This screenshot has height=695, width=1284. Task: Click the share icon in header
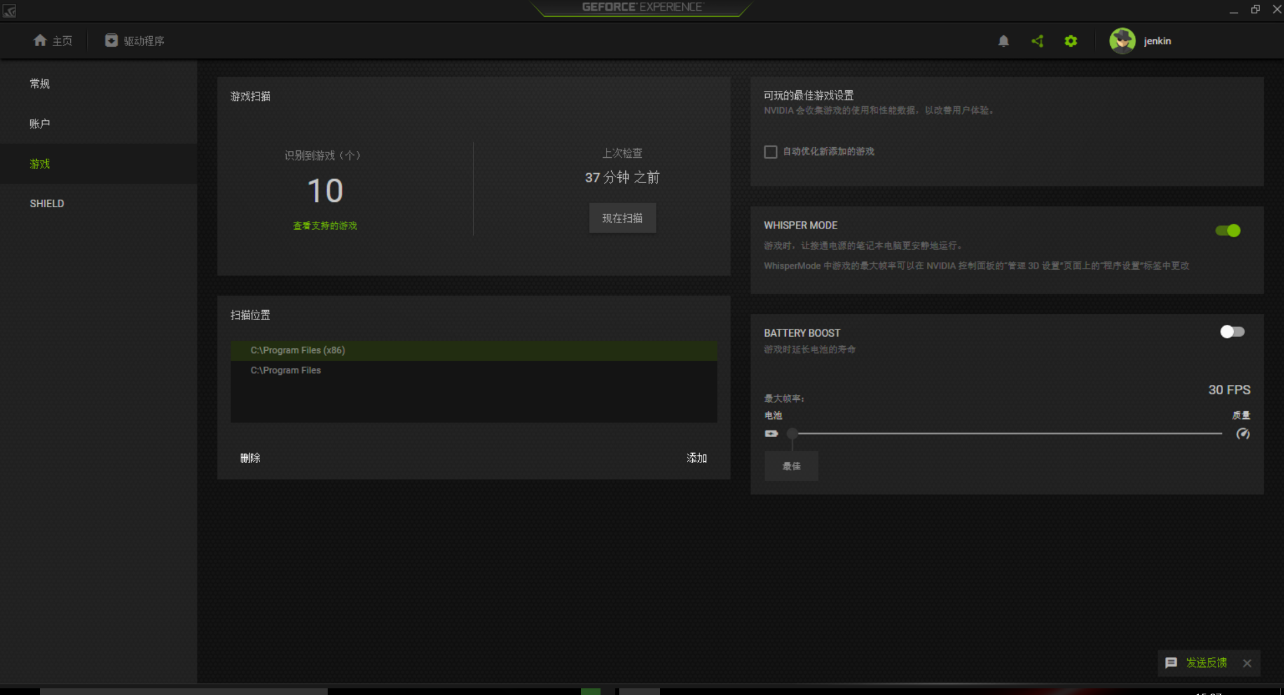[x=1037, y=41]
